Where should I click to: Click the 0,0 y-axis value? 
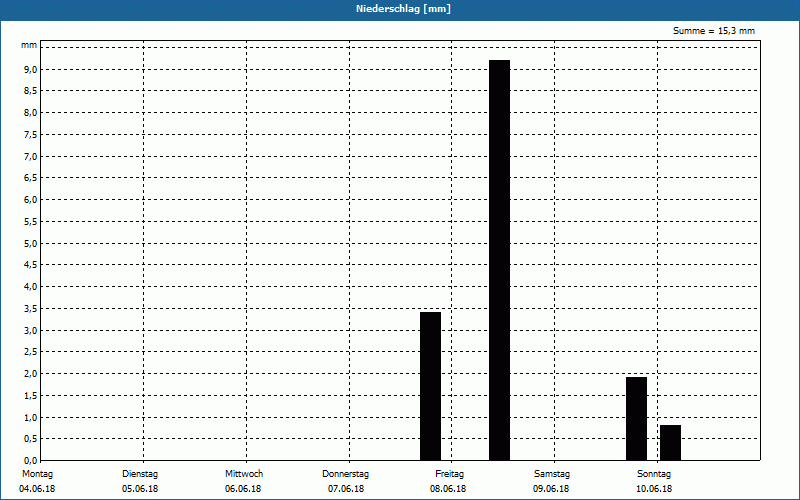[31, 460]
